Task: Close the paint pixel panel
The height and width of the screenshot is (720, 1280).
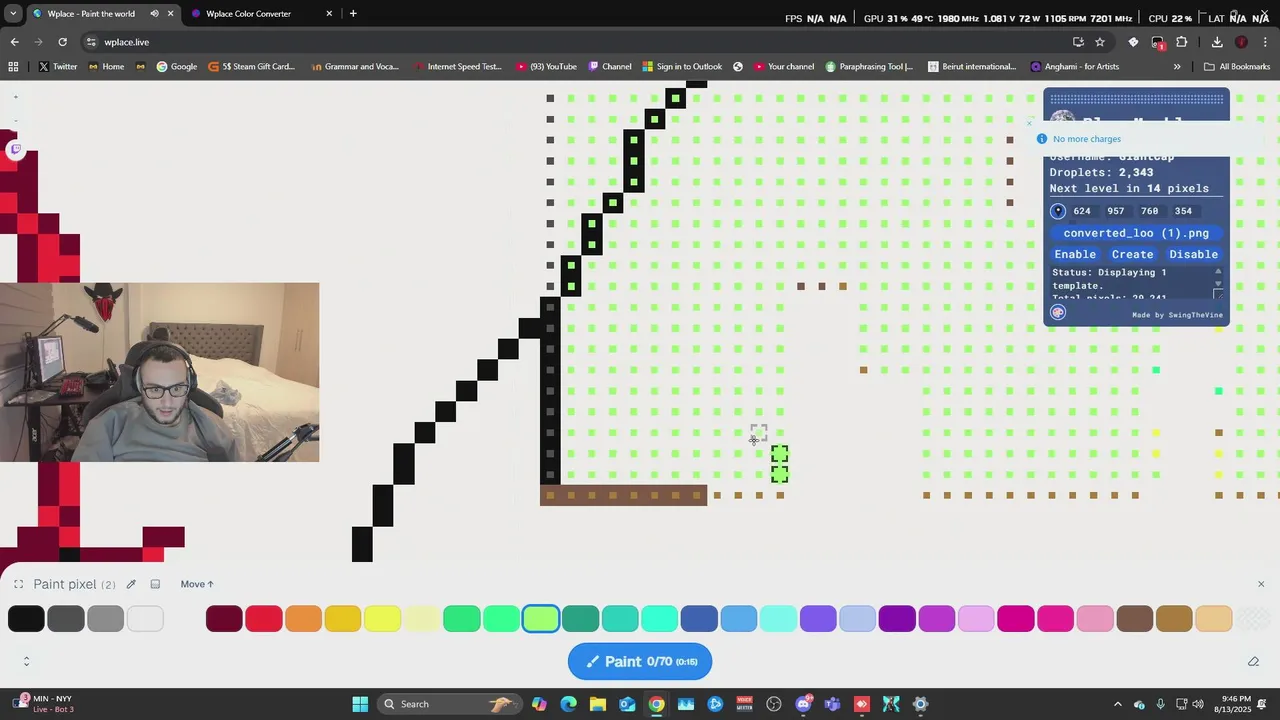Action: click(1260, 584)
